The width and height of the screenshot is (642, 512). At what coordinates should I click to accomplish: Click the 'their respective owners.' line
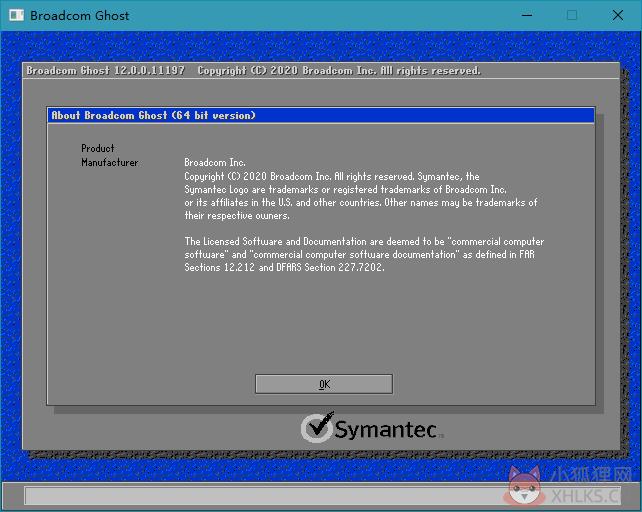pyautogui.click(x=237, y=215)
